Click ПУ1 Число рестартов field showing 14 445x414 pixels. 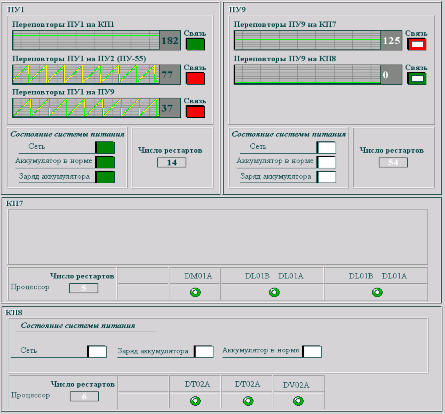click(172, 163)
